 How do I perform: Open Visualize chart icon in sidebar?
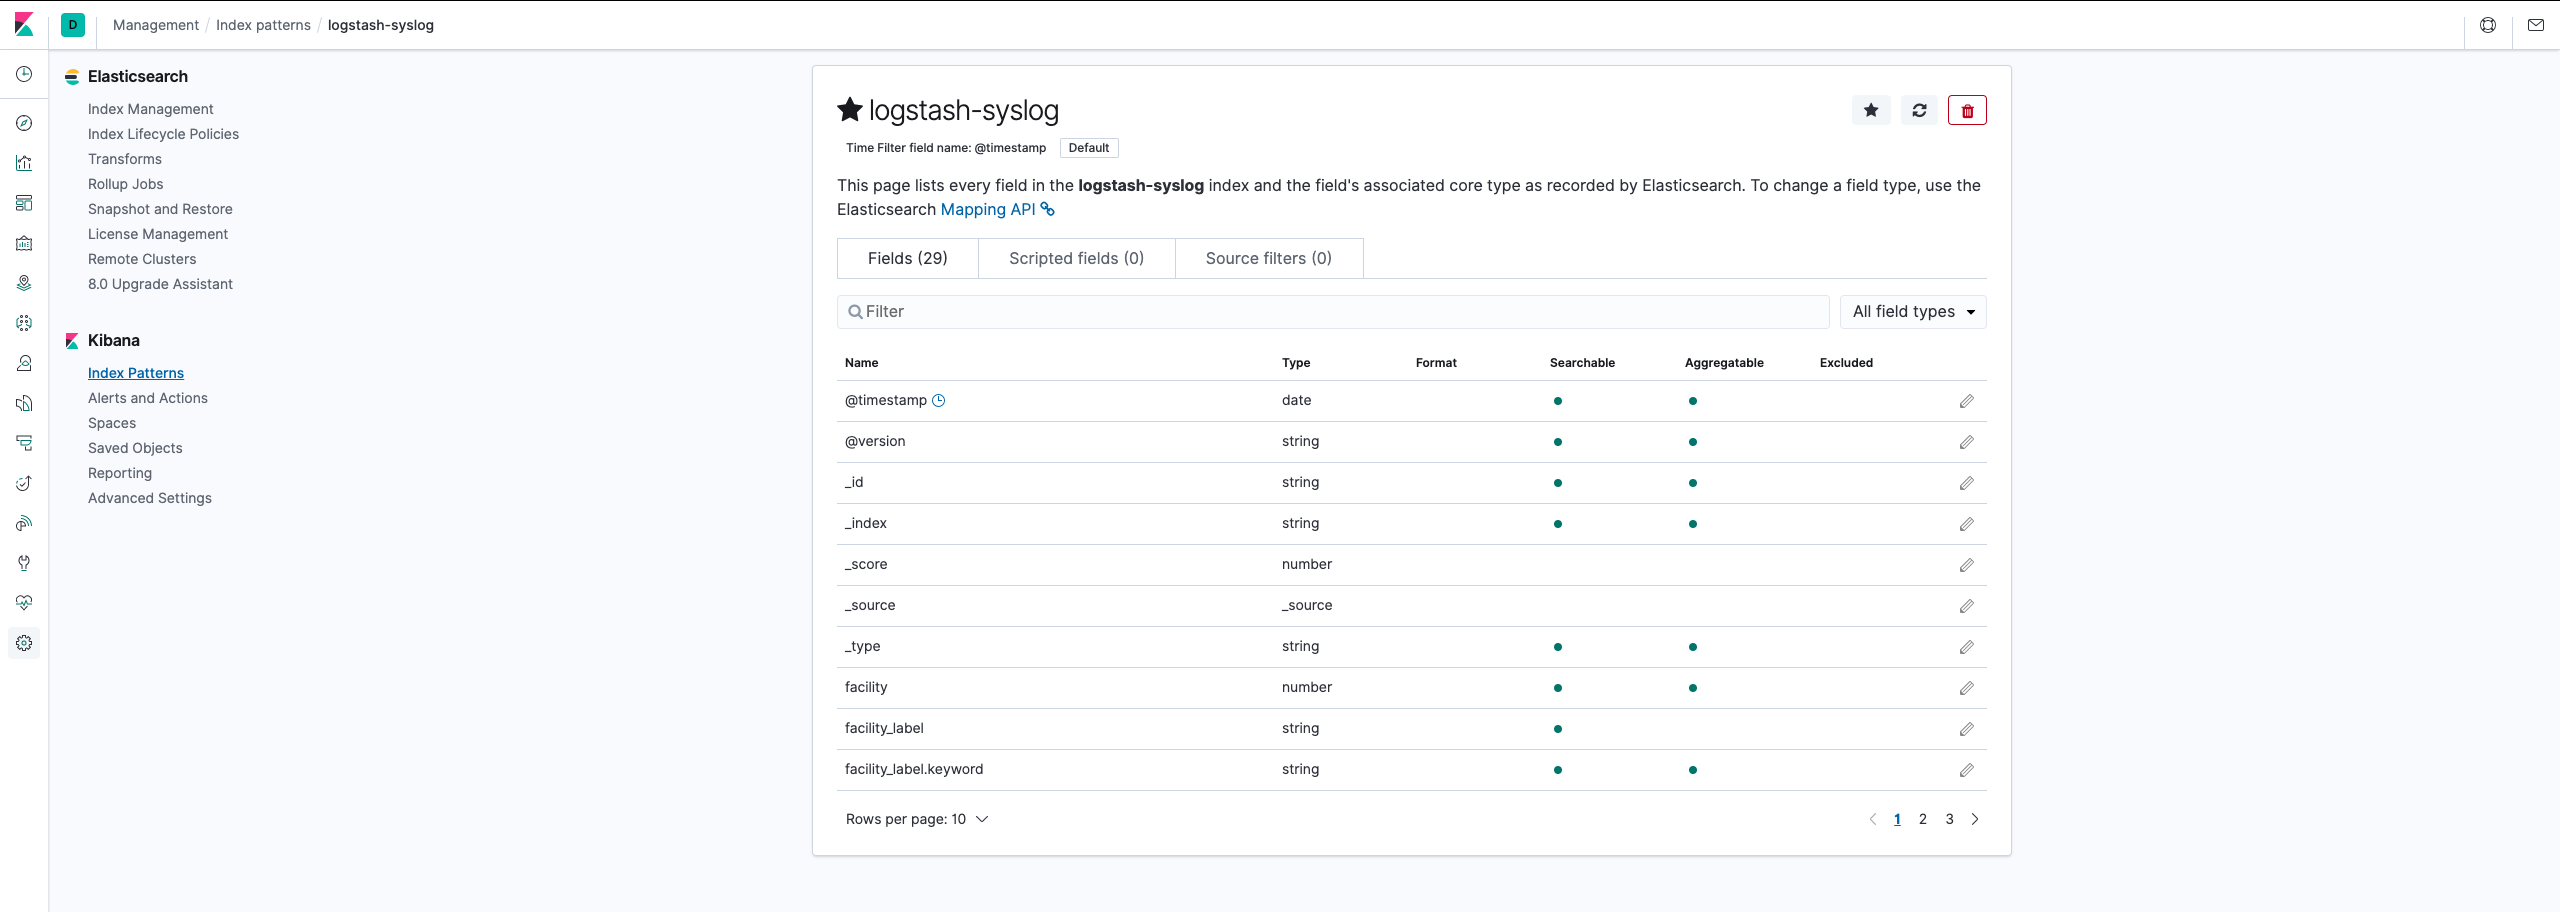click(24, 163)
